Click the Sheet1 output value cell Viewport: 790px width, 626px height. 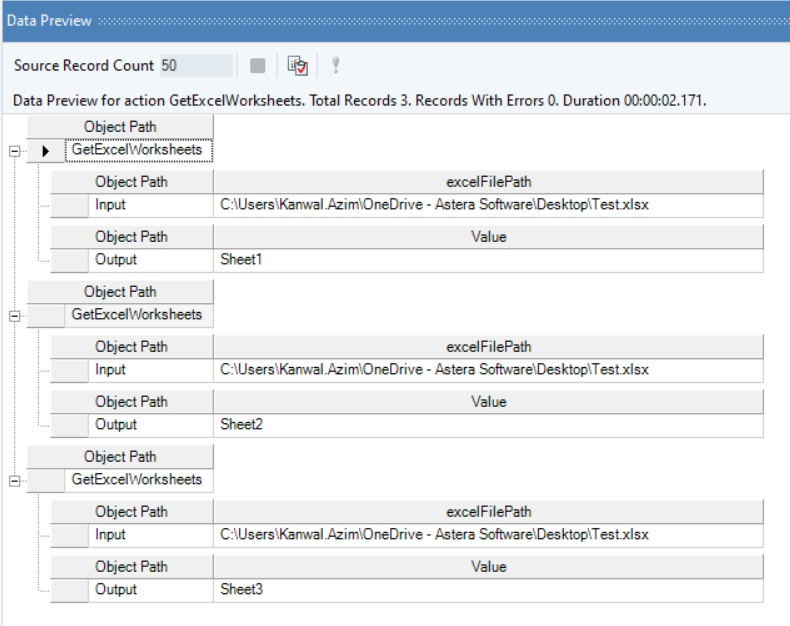(490, 260)
